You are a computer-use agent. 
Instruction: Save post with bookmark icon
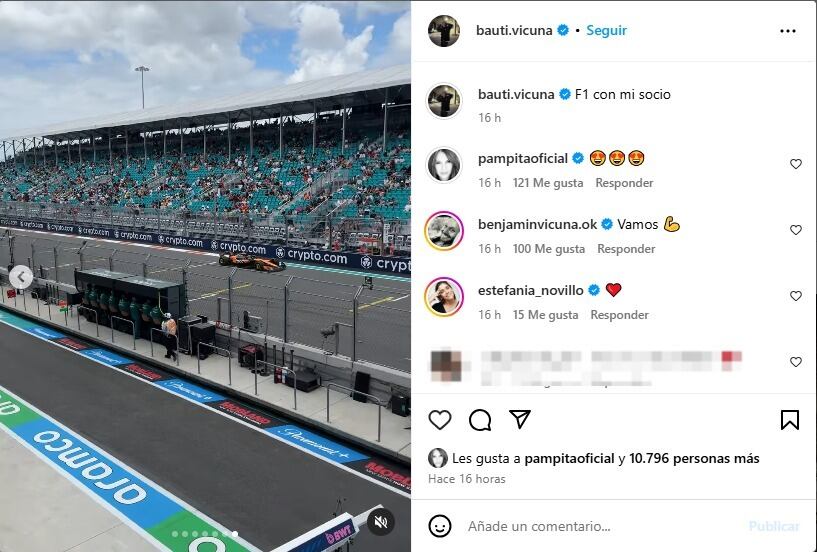(790, 420)
